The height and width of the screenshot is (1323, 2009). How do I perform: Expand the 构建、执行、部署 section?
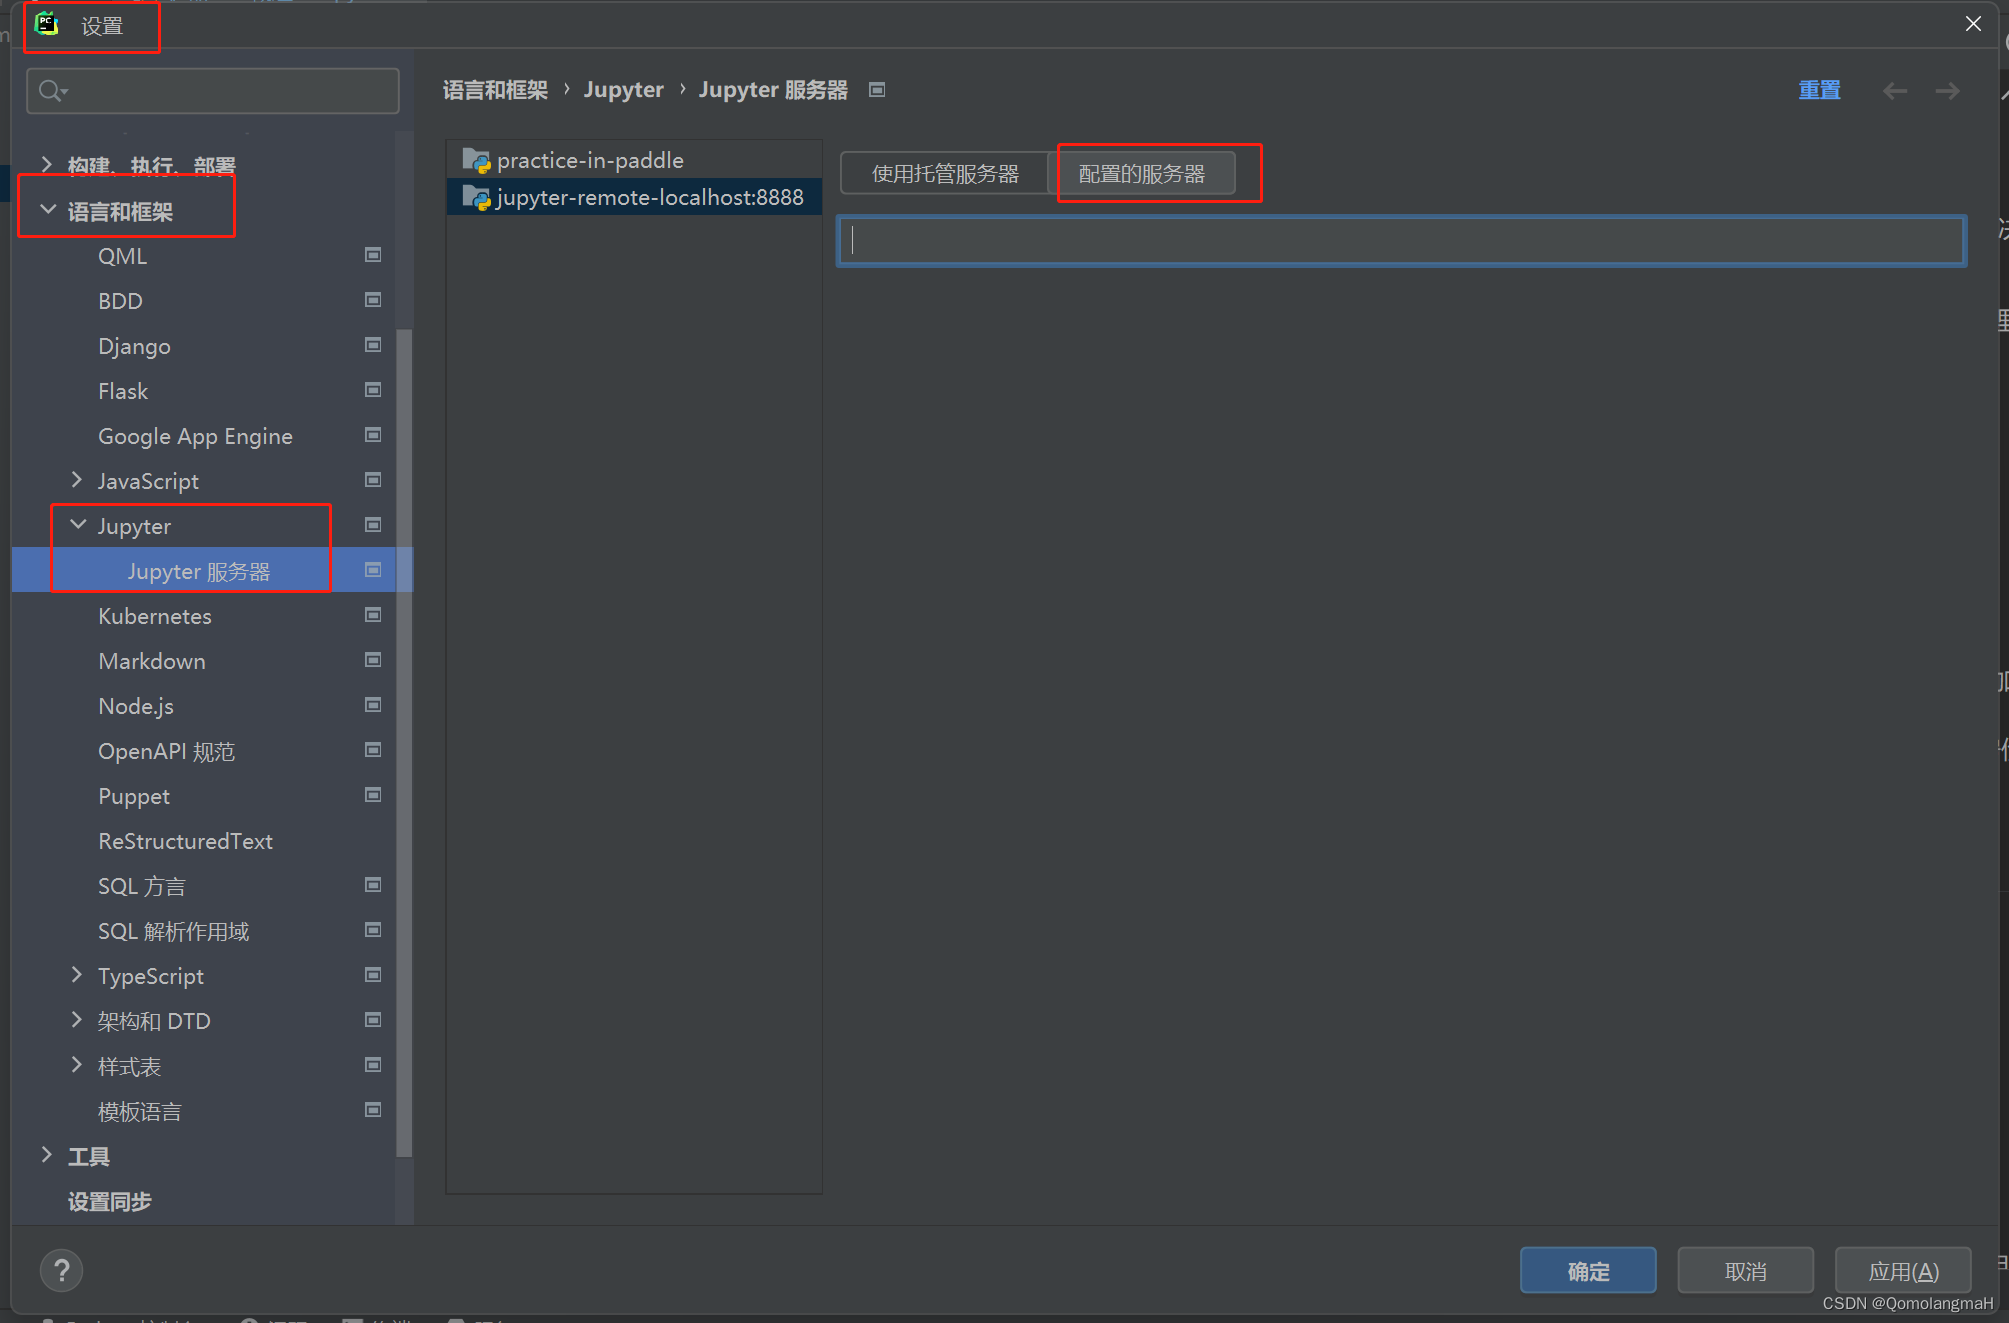coord(46,164)
